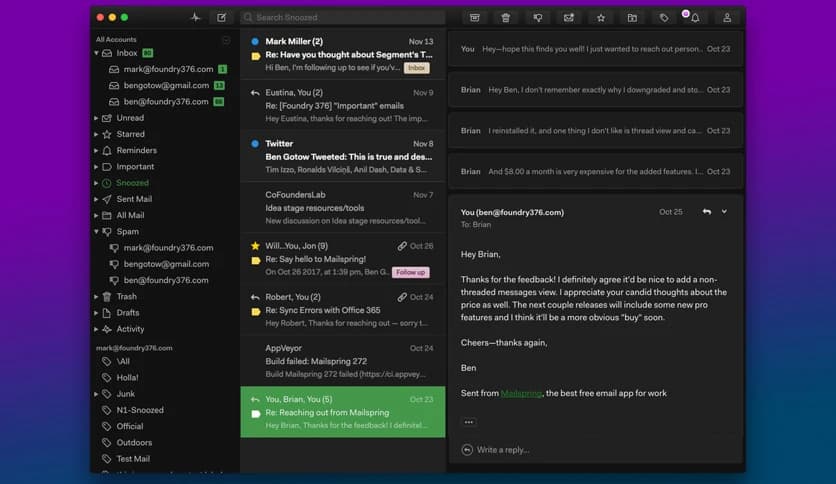This screenshot has width=836, height=484.
Task: Mark thread as spam with thumbs-down icon
Action: click(537, 18)
